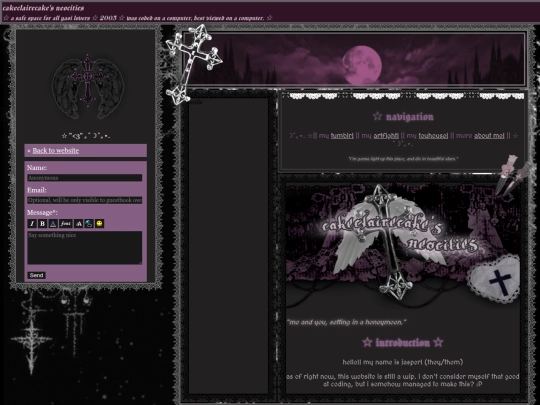Insert a hyperlink with globe icon

89,224
